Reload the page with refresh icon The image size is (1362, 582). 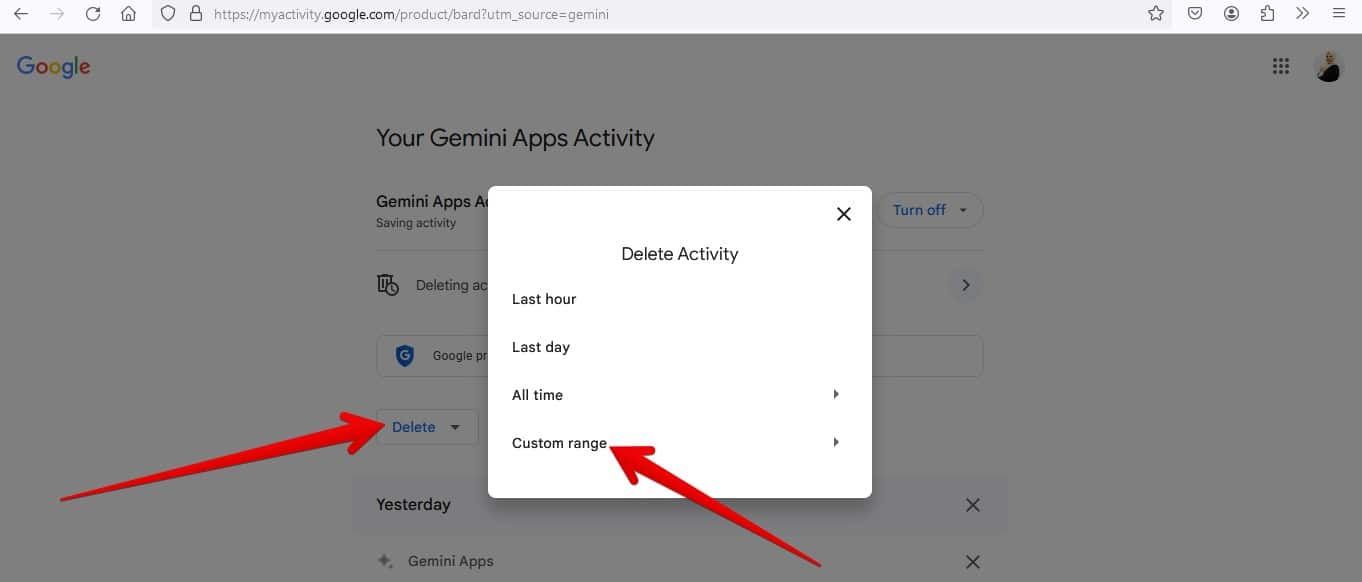pyautogui.click(x=93, y=14)
